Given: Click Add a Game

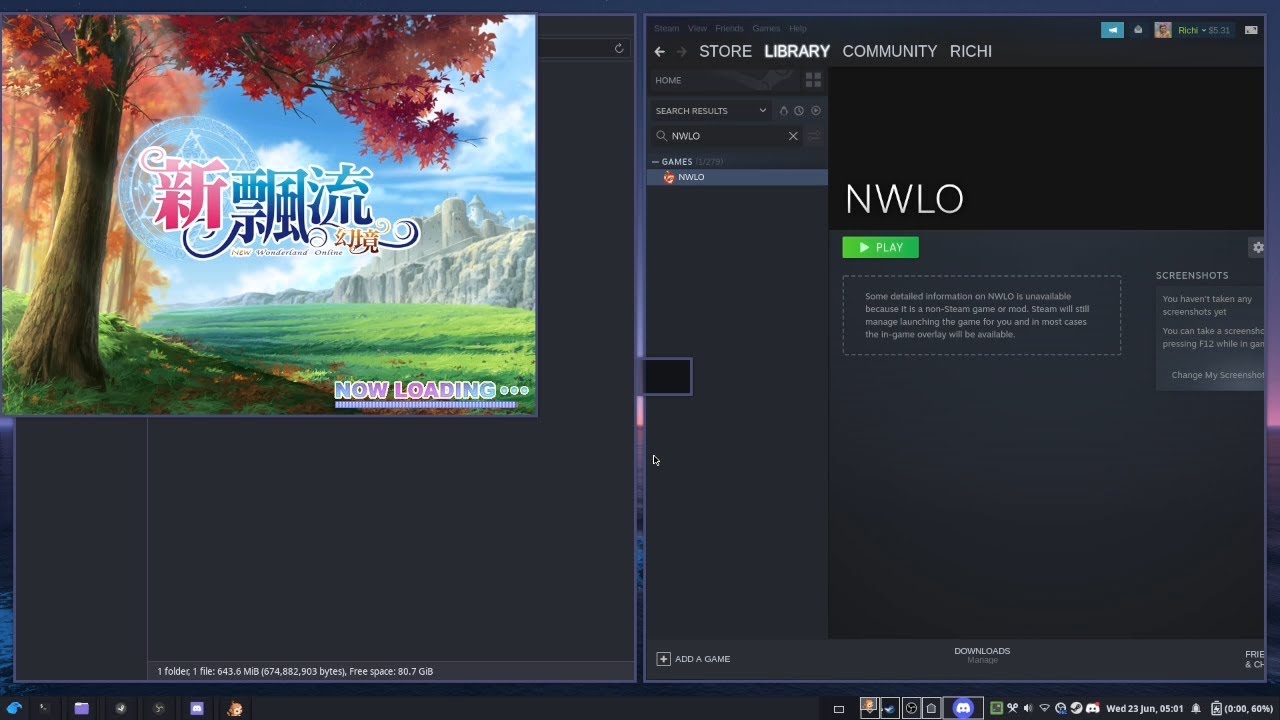Looking at the screenshot, I should (693, 659).
